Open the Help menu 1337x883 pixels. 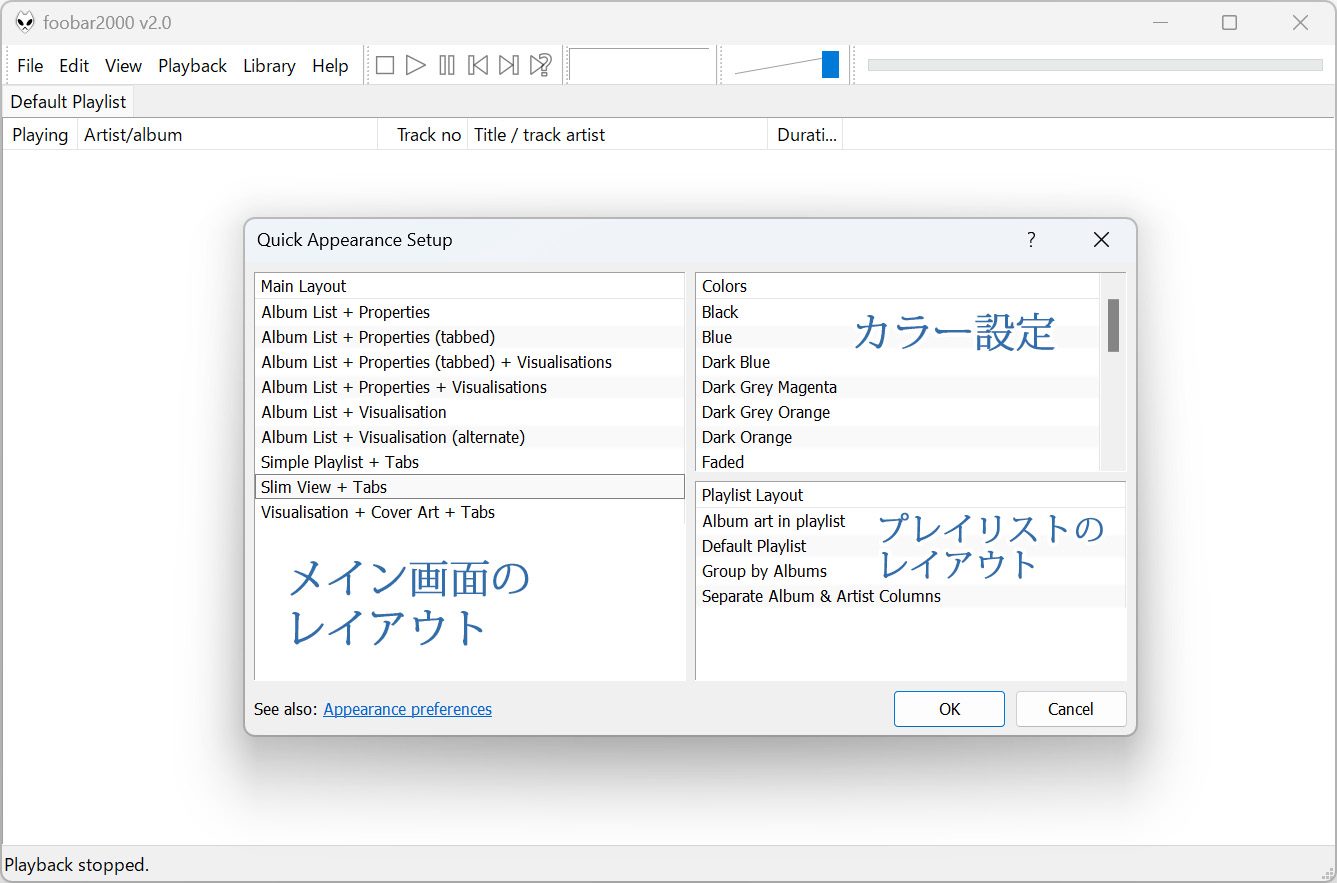click(x=330, y=66)
